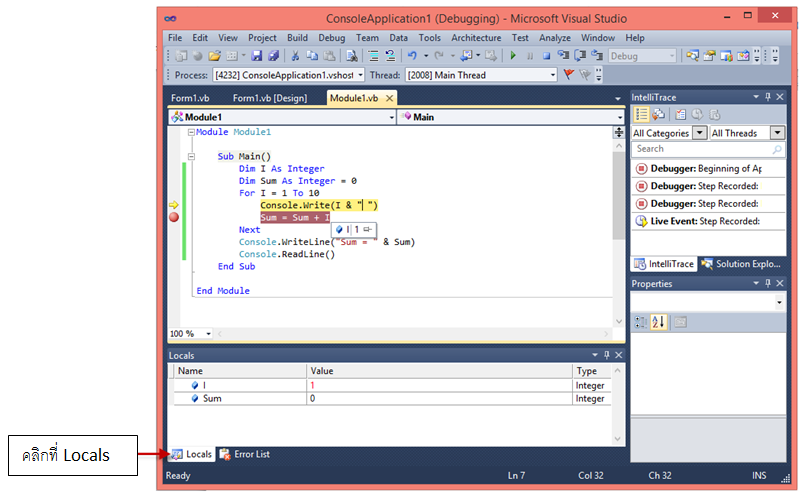Click the categorized icon in Properties

641,322
